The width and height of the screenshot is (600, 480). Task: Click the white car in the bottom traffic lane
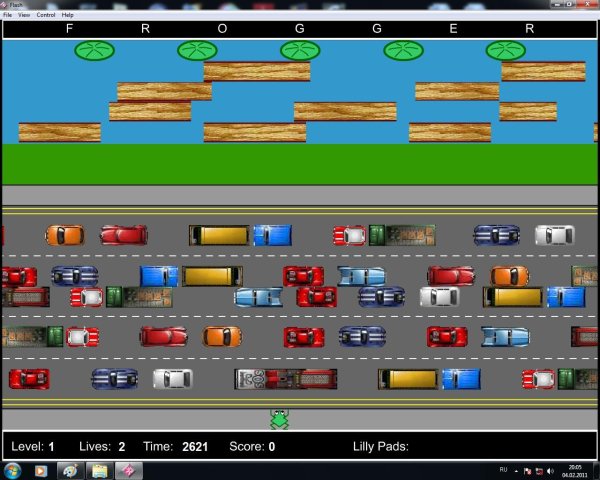(173, 379)
